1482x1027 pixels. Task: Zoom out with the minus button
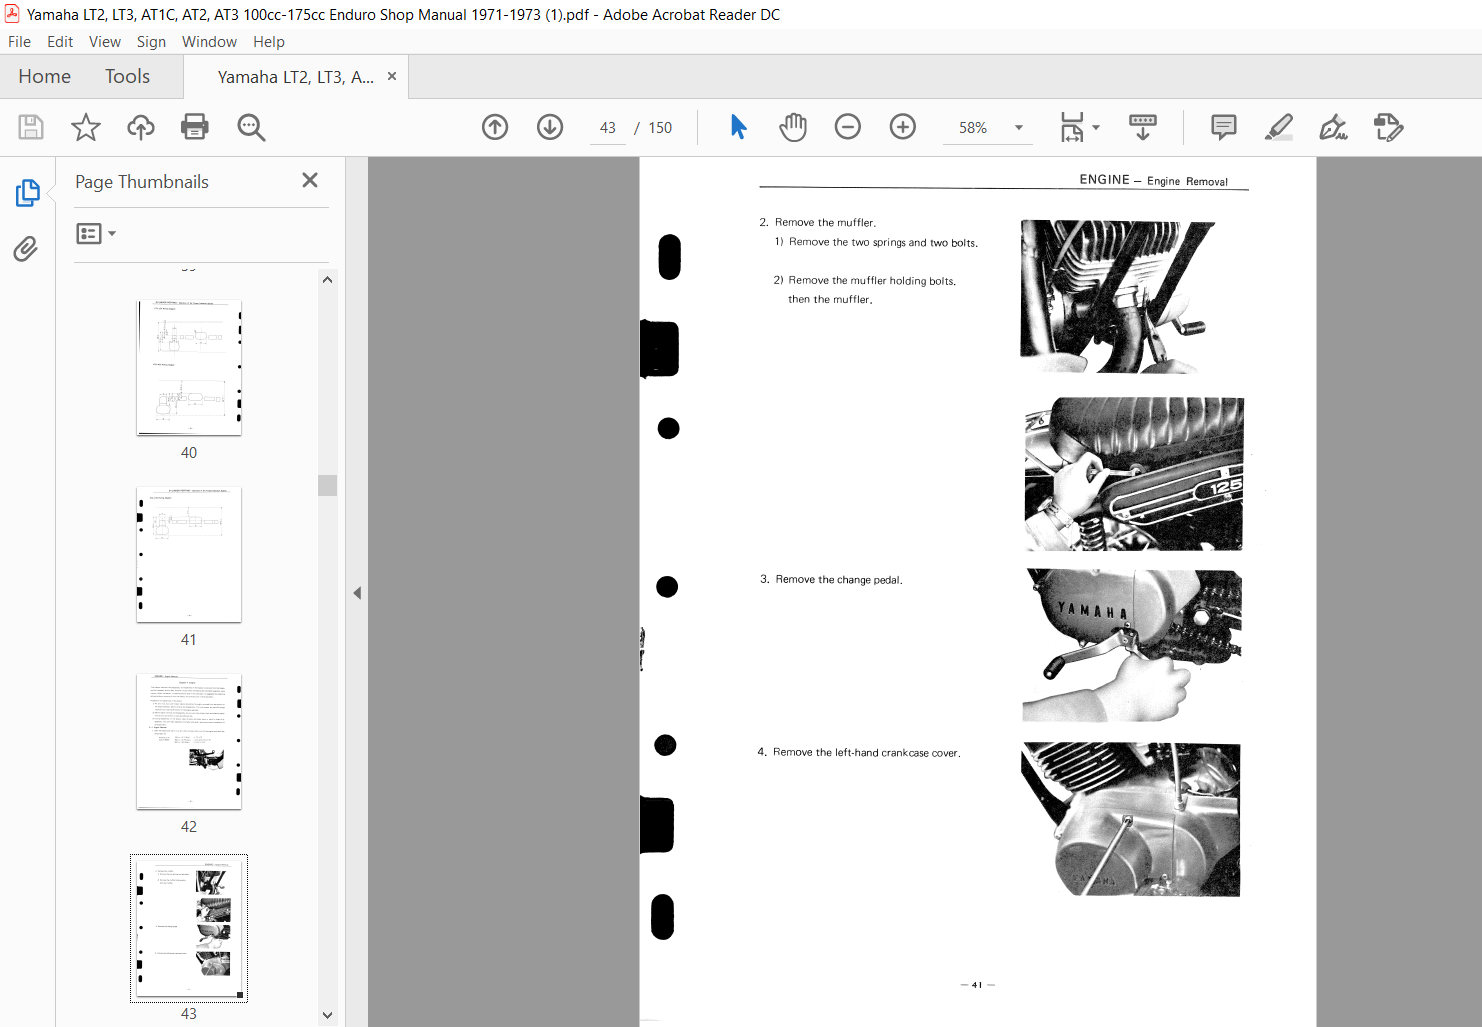click(x=848, y=127)
